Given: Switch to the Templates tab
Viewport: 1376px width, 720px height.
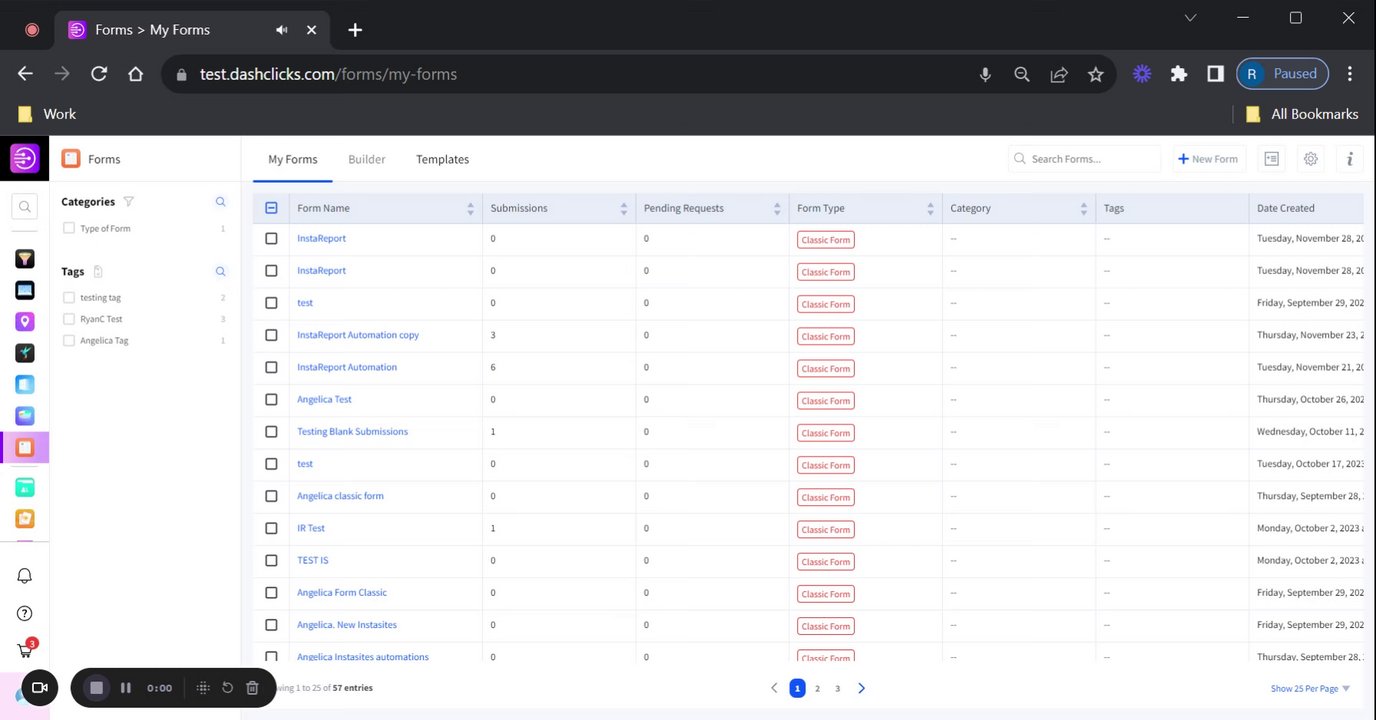Looking at the screenshot, I should [x=442, y=159].
